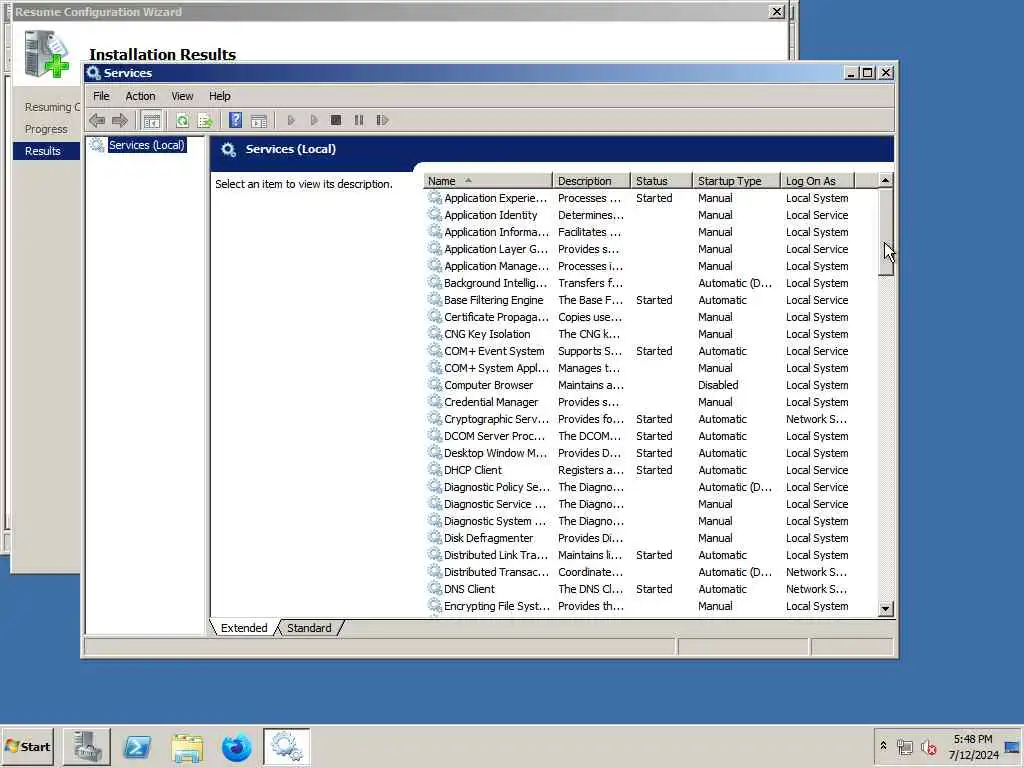Show hidden tray icons arrow

(x=883, y=746)
